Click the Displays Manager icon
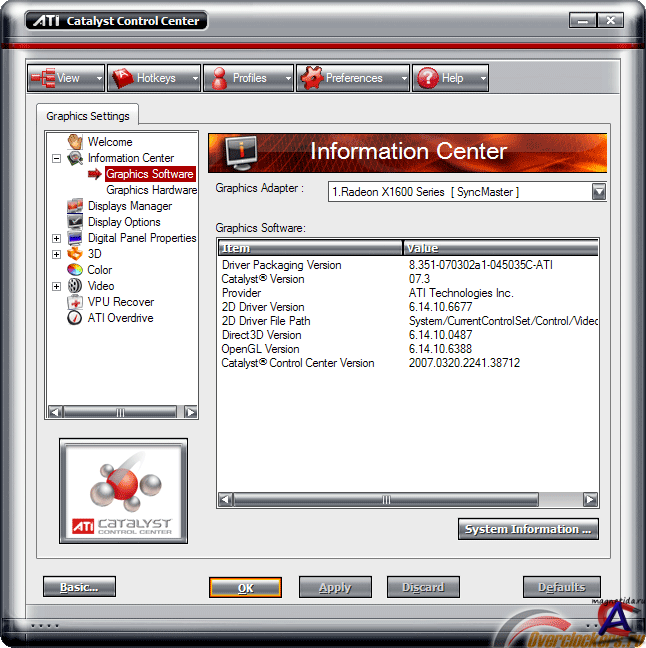The image size is (646, 648). click(x=75, y=206)
